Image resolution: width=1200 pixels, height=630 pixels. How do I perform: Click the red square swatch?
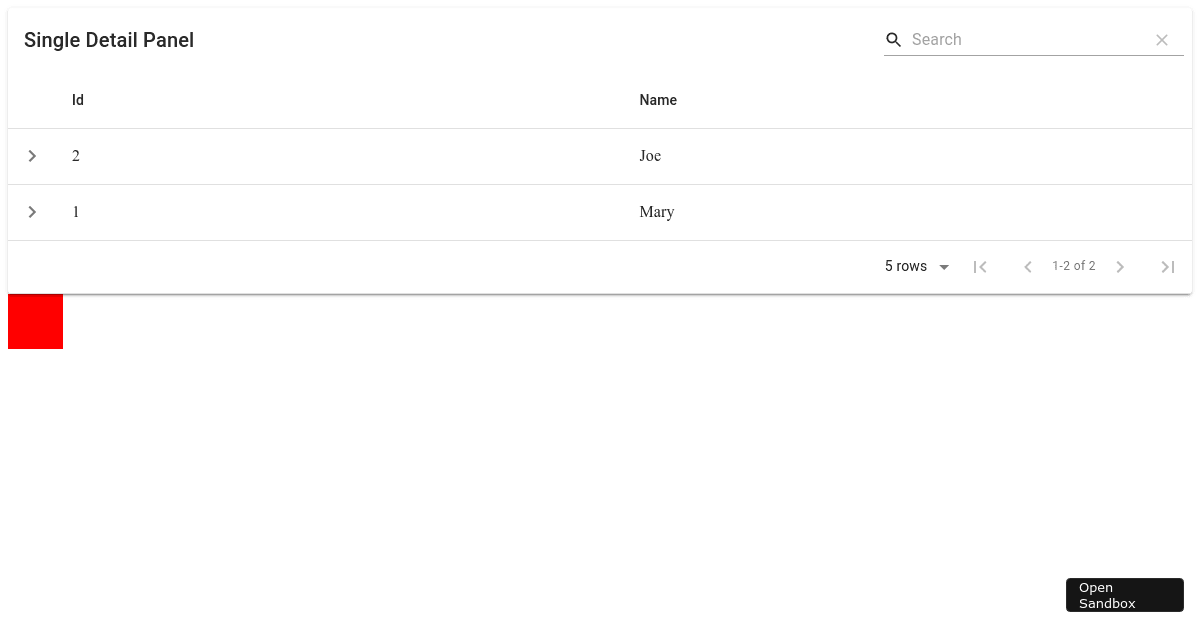[x=35, y=321]
